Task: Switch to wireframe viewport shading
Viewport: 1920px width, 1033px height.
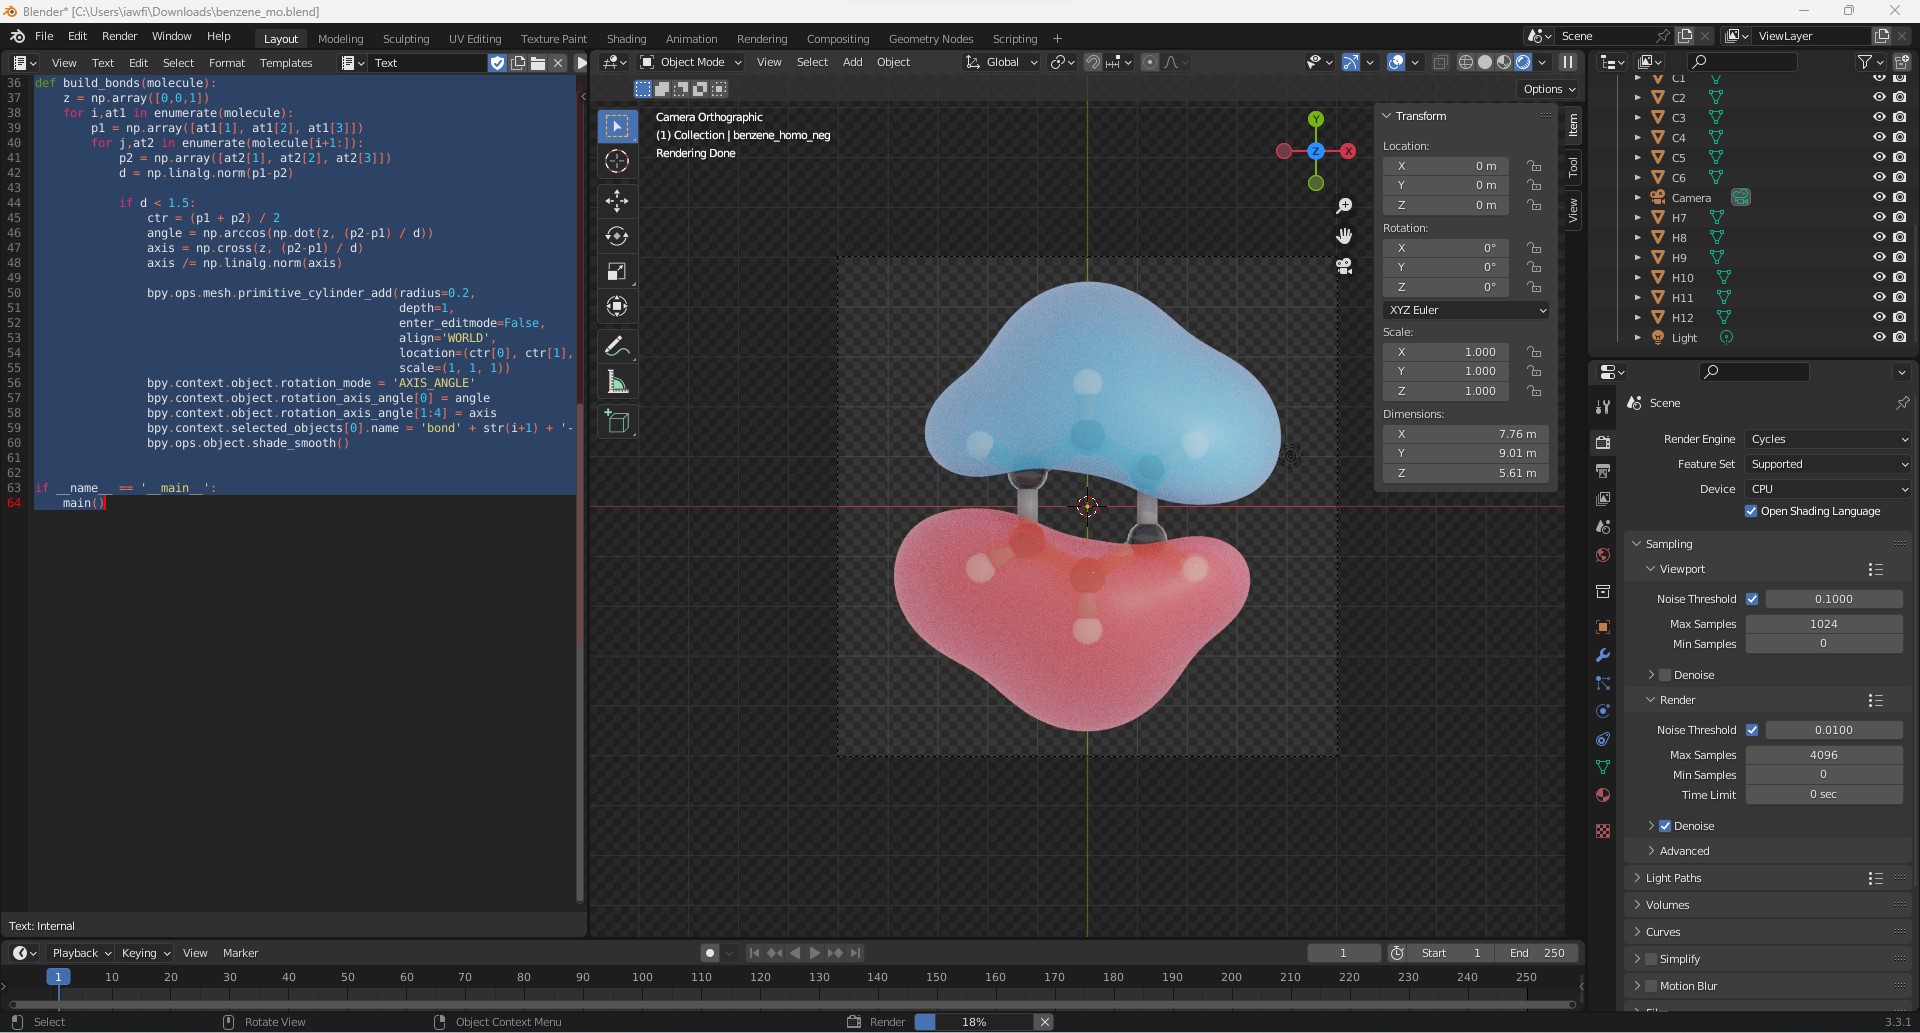Action: [x=1466, y=62]
